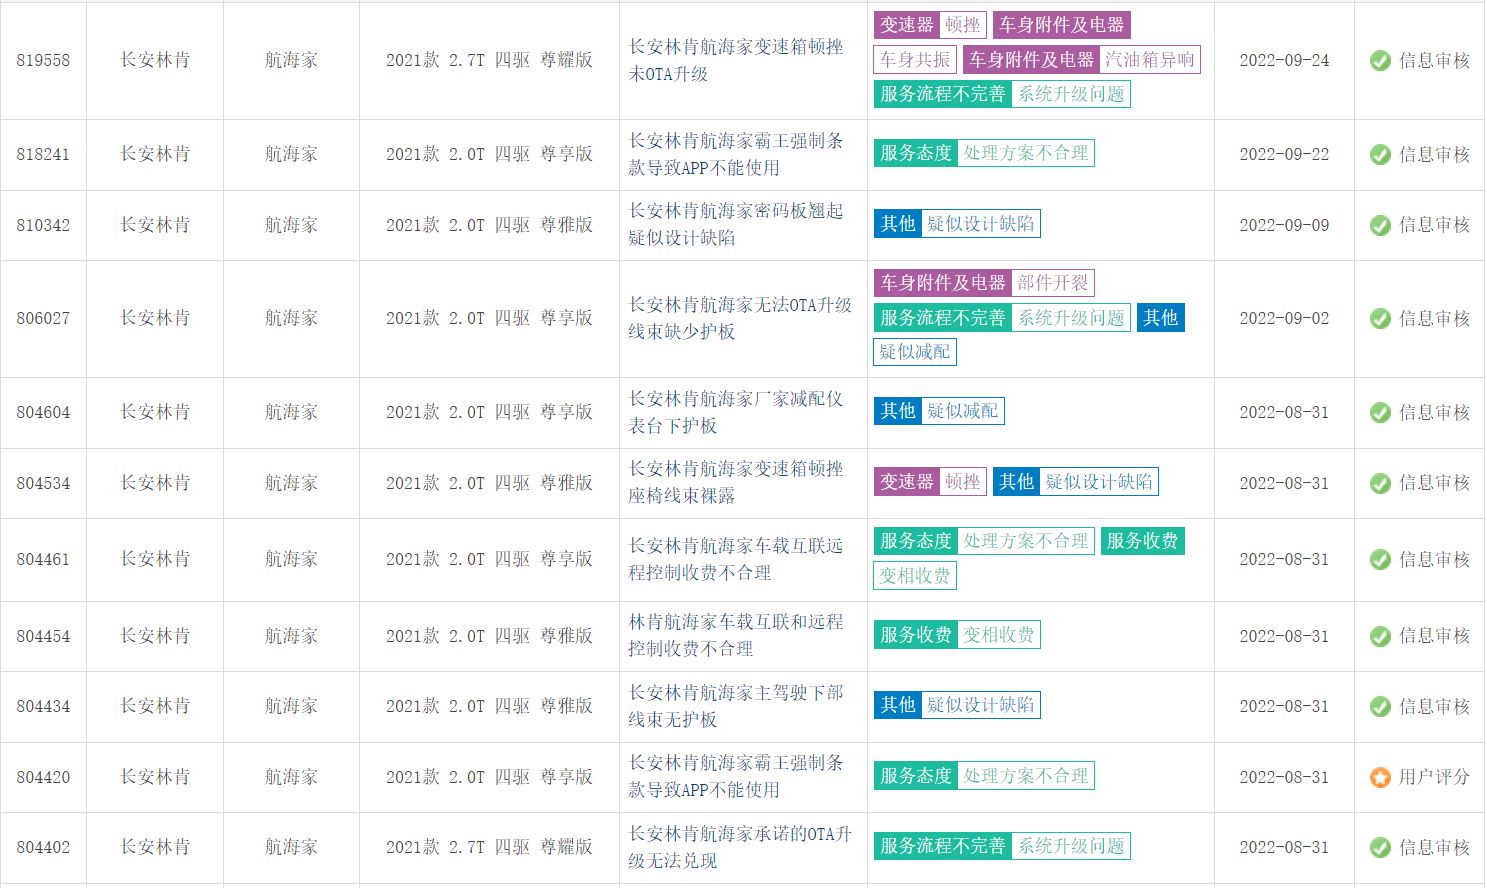Open complaint 长安林肯航海家承诺的OTA升级无法兑现

tap(740, 847)
